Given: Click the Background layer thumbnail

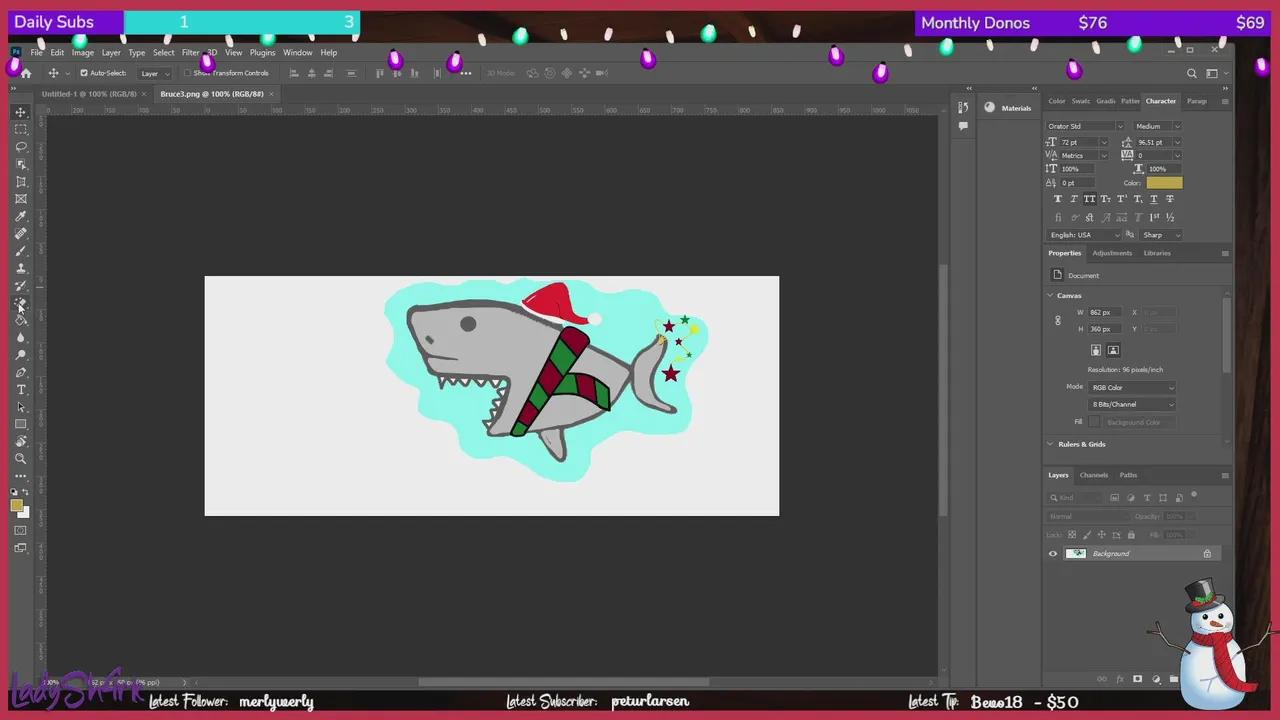Looking at the screenshot, I should tap(1076, 554).
